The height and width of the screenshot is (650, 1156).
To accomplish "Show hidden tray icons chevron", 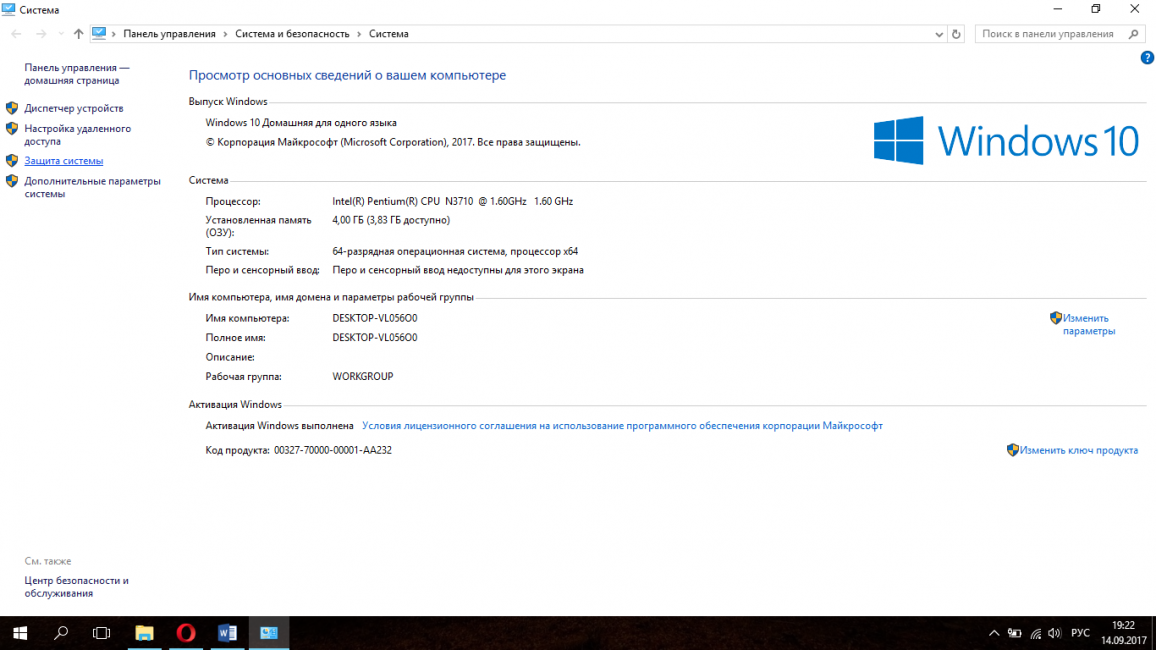I will (x=994, y=633).
